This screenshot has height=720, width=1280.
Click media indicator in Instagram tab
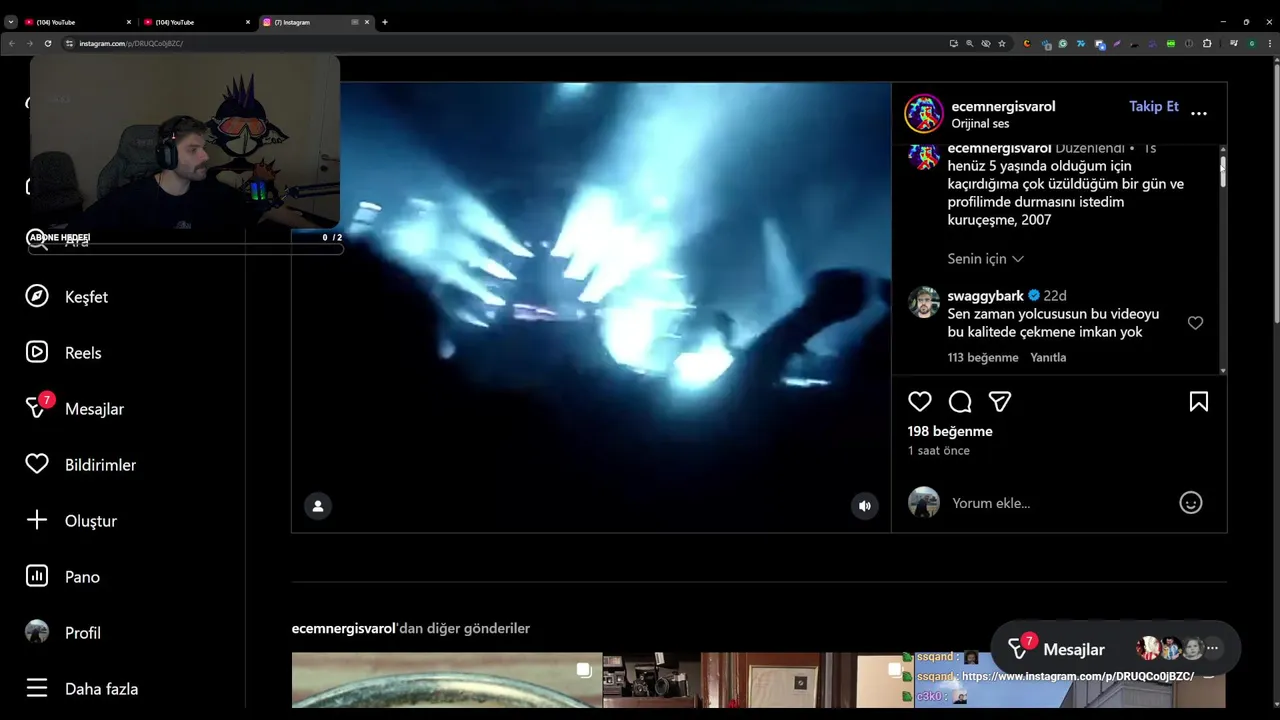354,22
